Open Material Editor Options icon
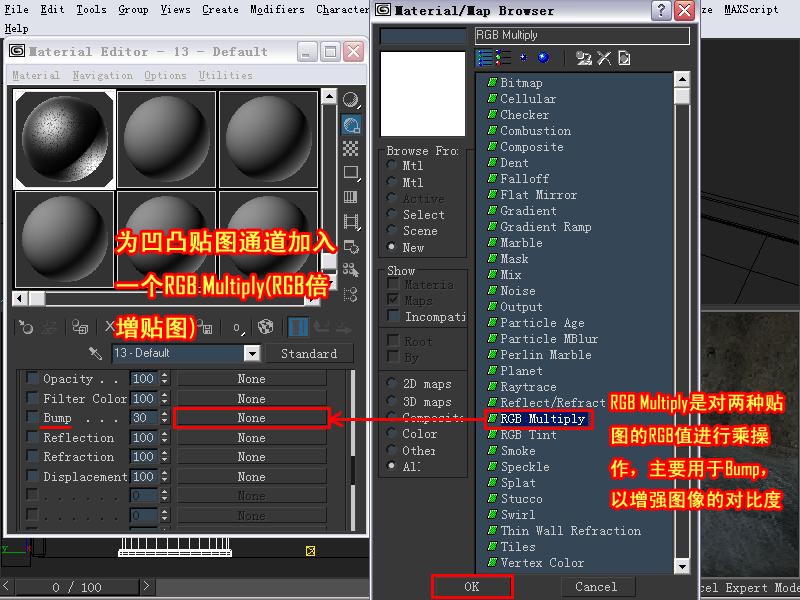Viewport: 800px width, 600px height. coord(351,246)
